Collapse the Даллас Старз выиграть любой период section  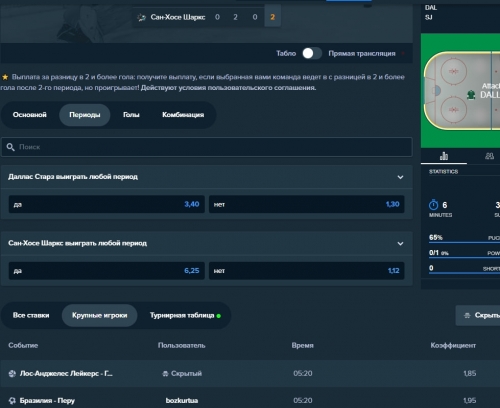pos(400,177)
